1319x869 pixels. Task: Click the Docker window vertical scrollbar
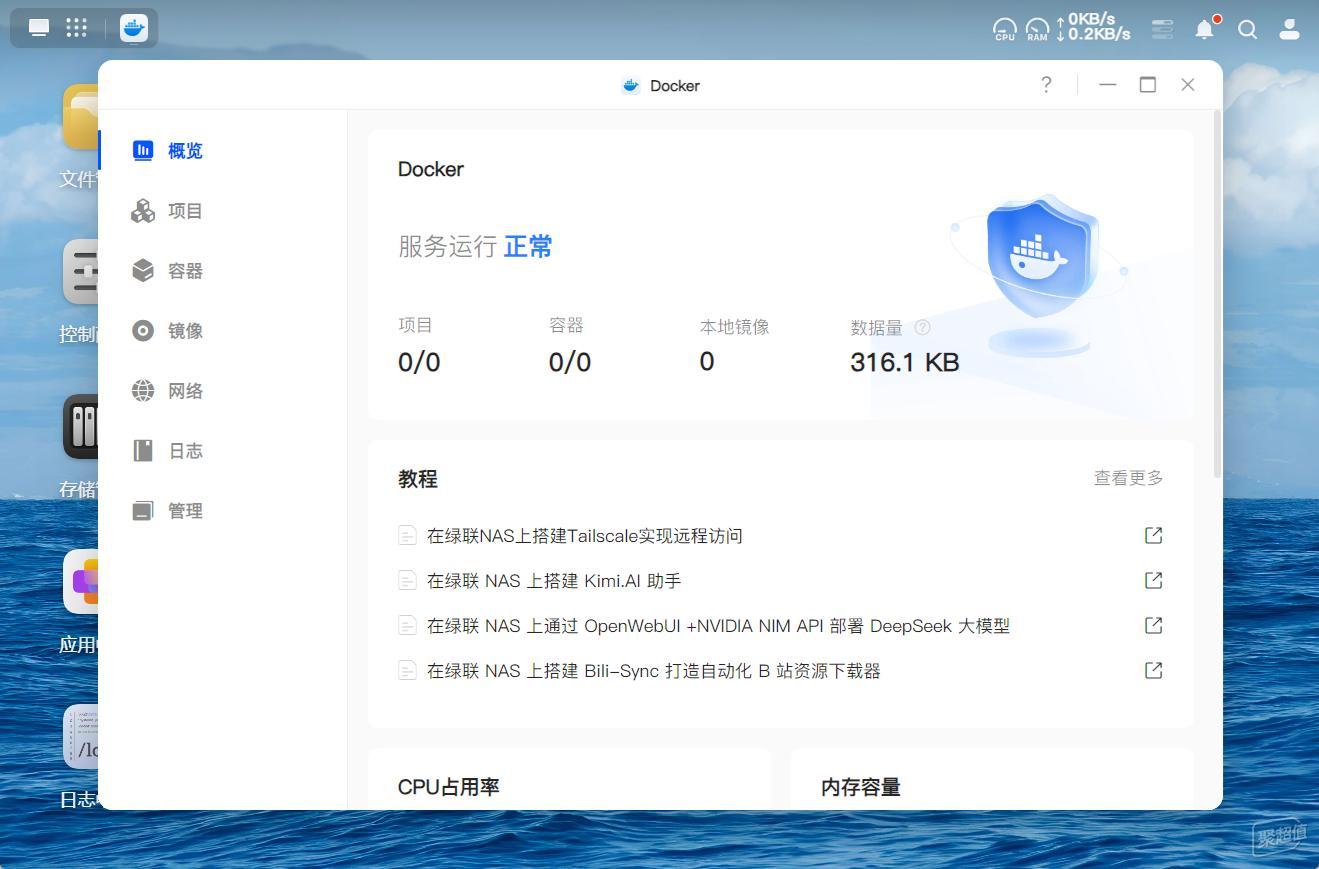[1217, 295]
